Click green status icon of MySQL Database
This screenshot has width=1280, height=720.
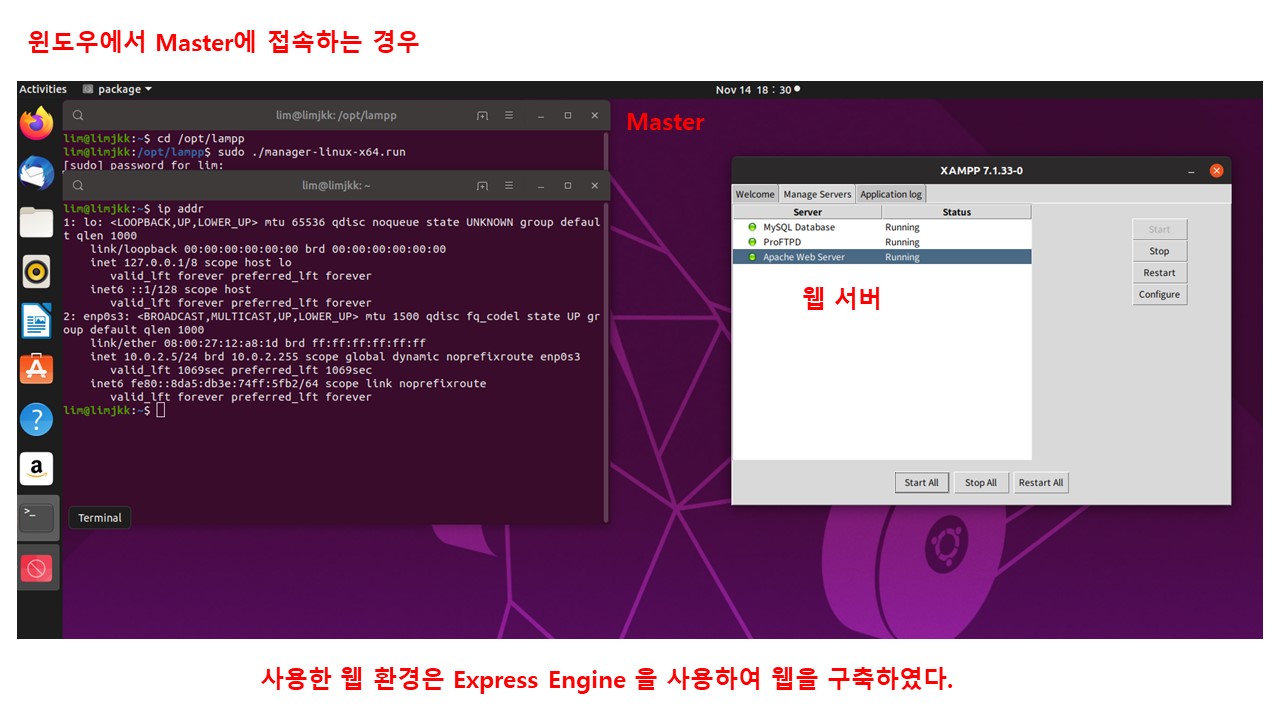click(x=752, y=227)
